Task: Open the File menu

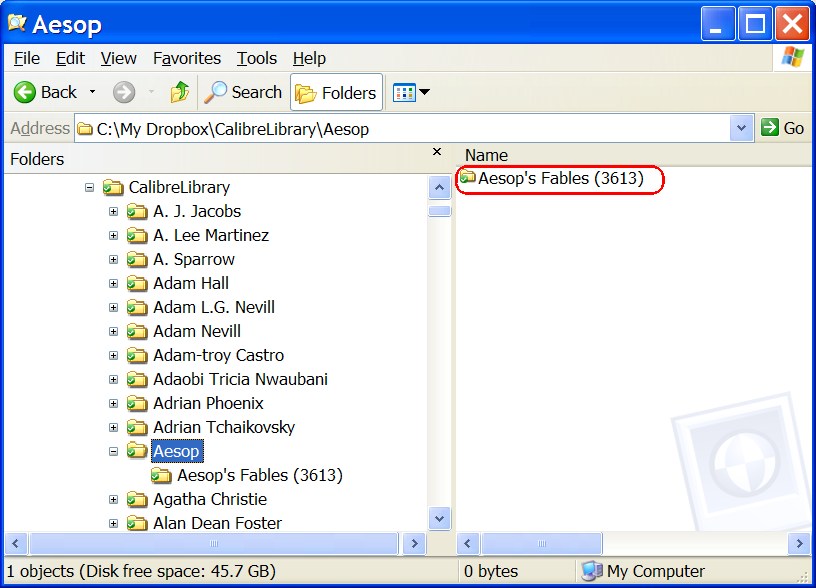Action: (27, 58)
